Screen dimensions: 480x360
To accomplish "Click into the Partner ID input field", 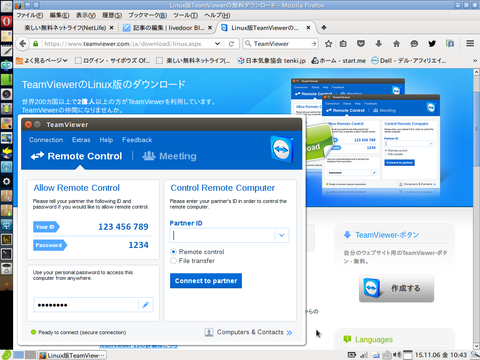I will click(222, 235).
